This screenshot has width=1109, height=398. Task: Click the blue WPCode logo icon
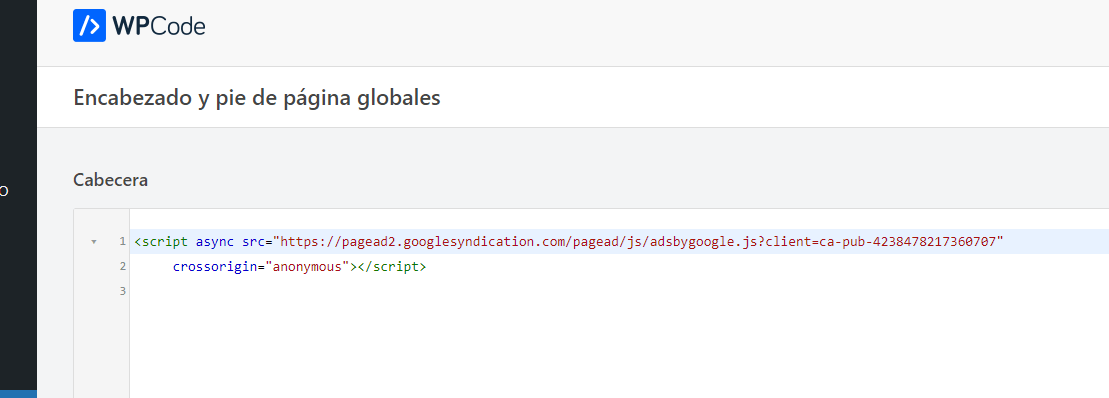[x=89, y=25]
